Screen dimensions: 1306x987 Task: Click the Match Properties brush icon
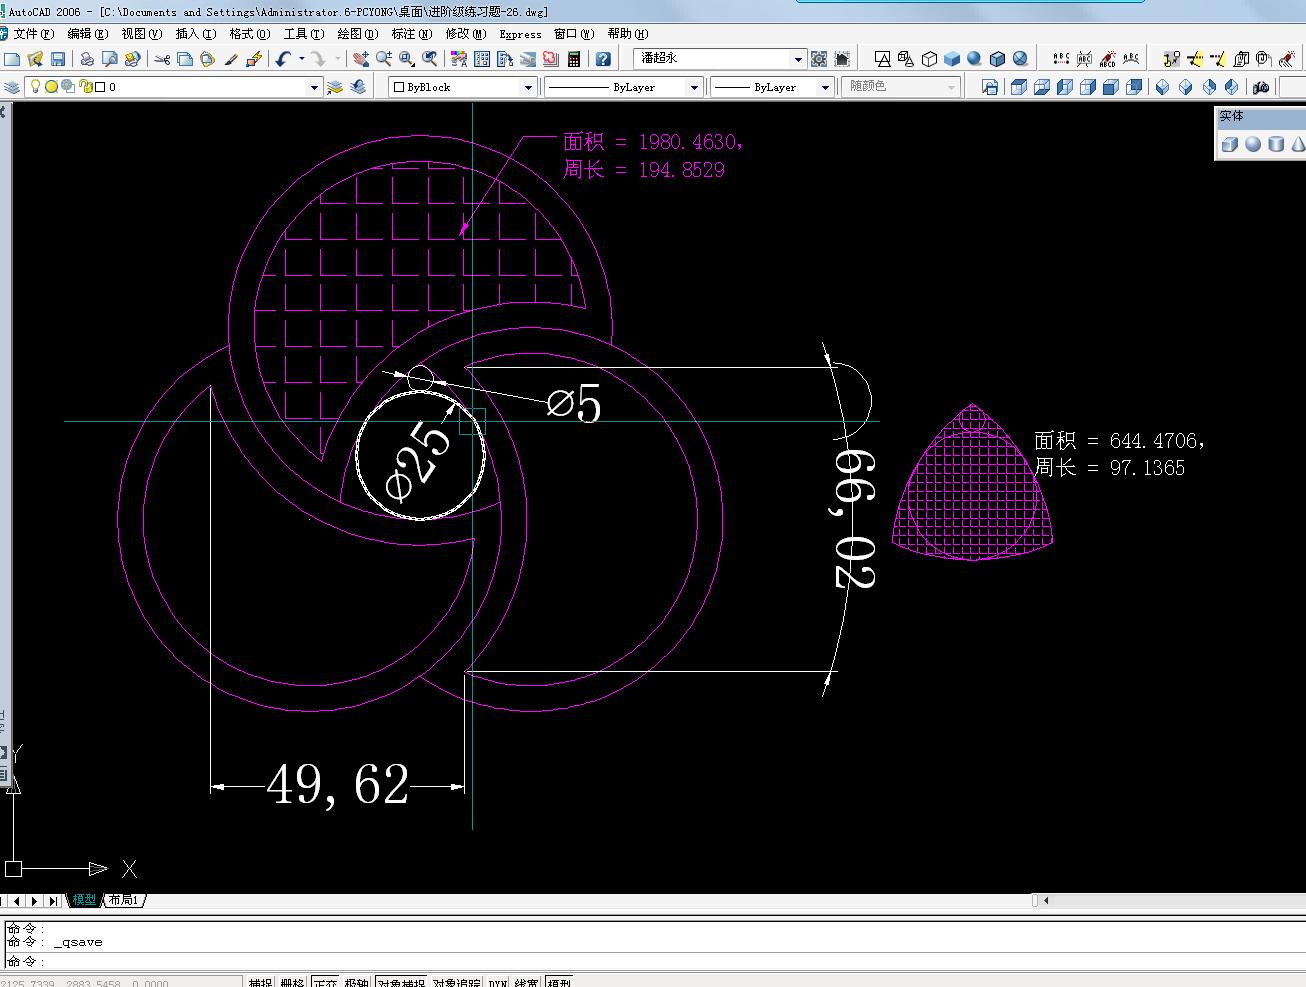tap(231, 60)
